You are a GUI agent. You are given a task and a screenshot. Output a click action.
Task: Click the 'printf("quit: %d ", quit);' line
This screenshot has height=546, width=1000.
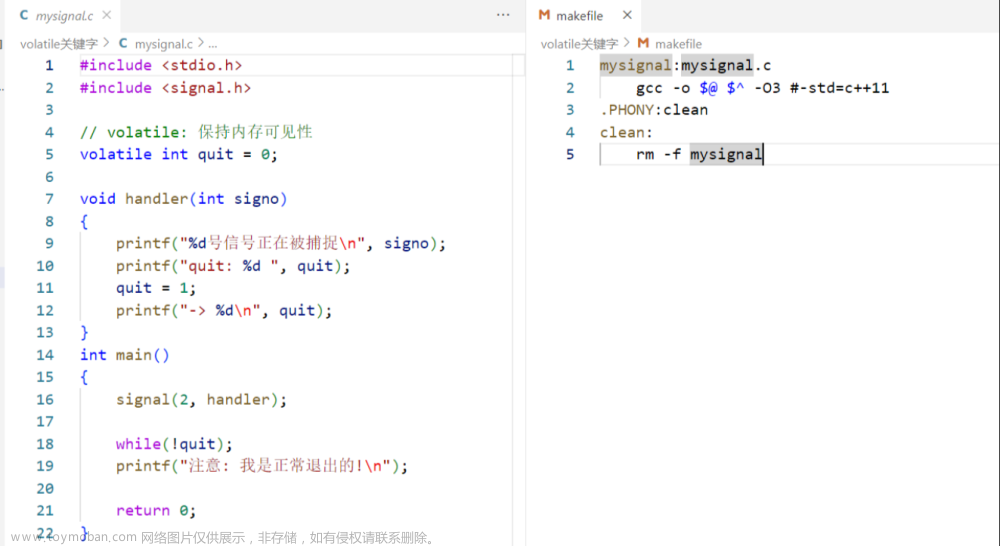(x=233, y=266)
